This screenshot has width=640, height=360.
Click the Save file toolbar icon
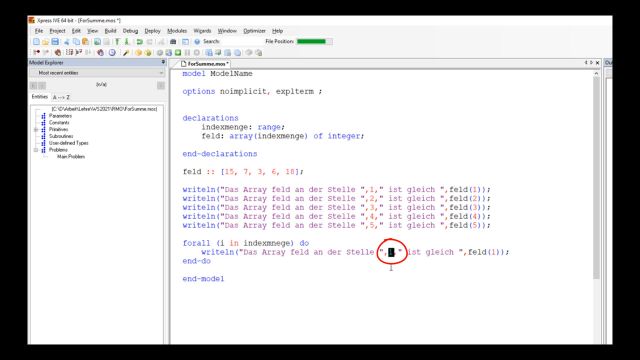[55, 42]
